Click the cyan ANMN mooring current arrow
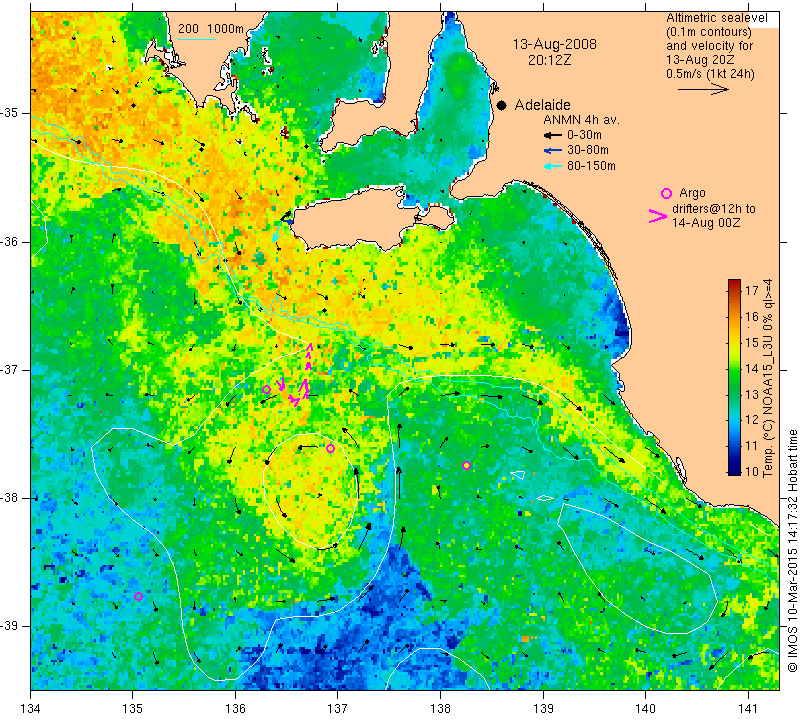This screenshot has height=720, width=800. coord(277,232)
